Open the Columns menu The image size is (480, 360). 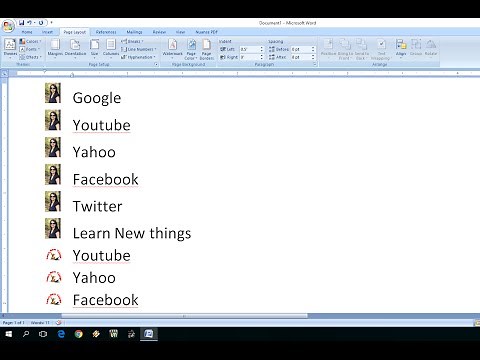111,48
